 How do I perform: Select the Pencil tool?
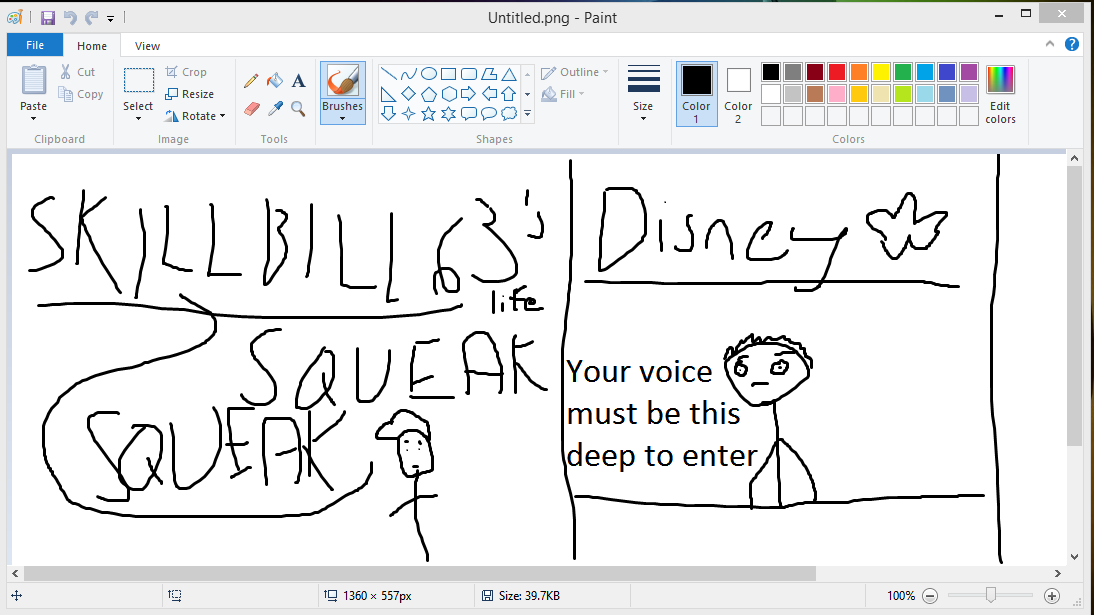click(x=251, y=81)
